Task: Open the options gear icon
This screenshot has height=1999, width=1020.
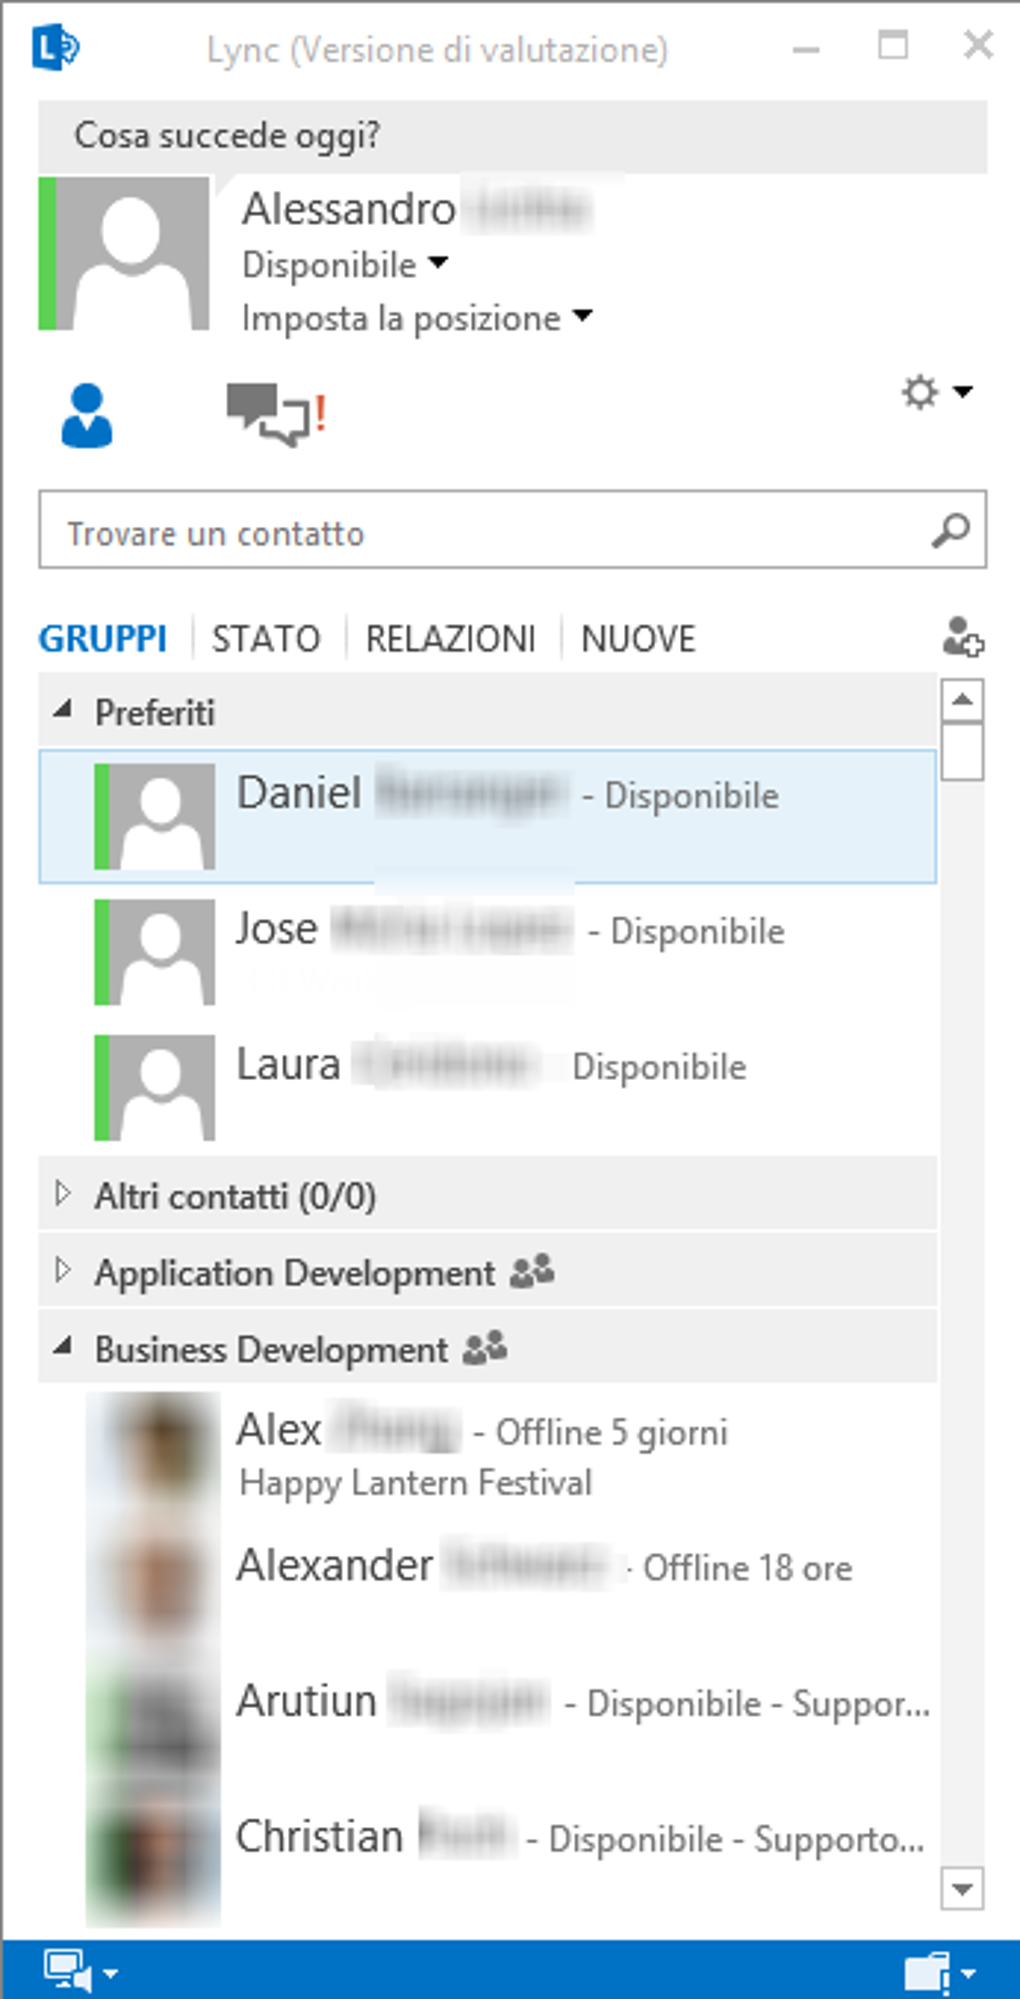Action: coord(920,392)
